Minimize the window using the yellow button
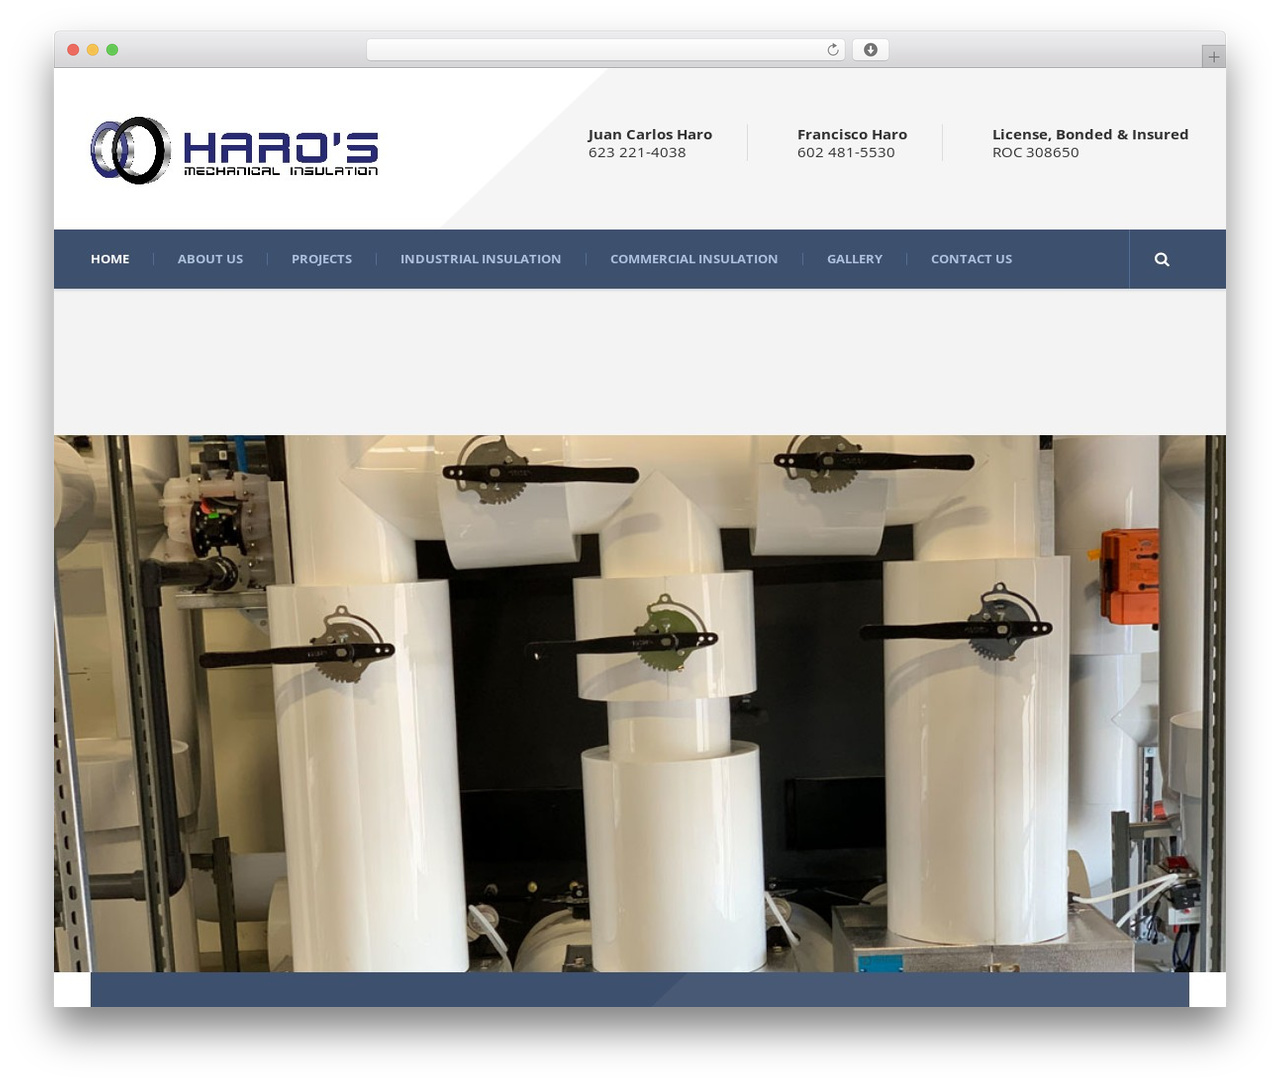Image resolution: width=1280 pixels, height=1084 pixels. 93,50
